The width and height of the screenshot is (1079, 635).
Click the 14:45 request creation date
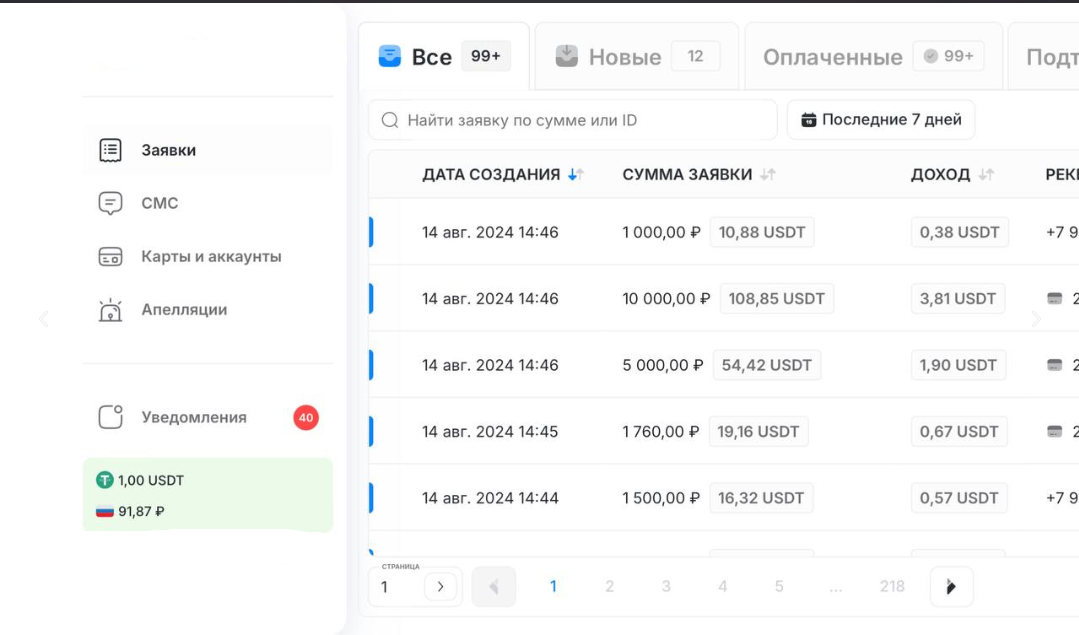pos(490,431)
